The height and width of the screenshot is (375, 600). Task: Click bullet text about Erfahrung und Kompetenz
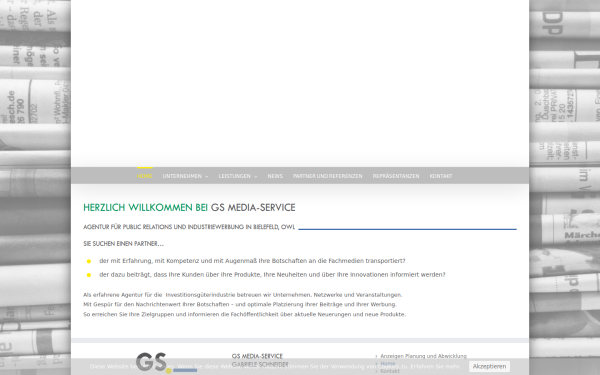252,261
